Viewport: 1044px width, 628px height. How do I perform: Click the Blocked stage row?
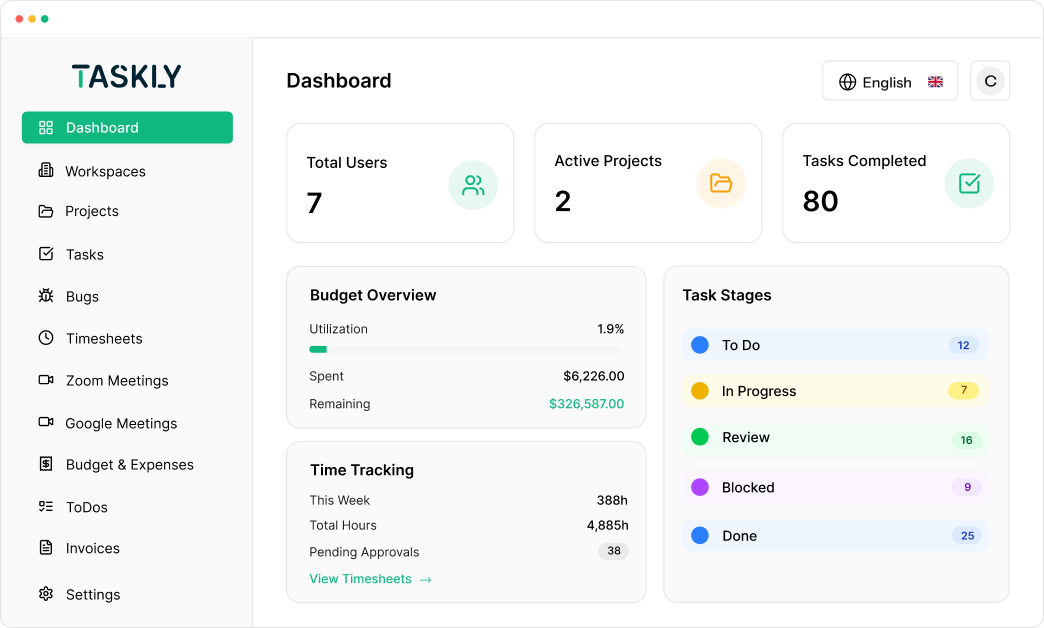tap(836, 487)
